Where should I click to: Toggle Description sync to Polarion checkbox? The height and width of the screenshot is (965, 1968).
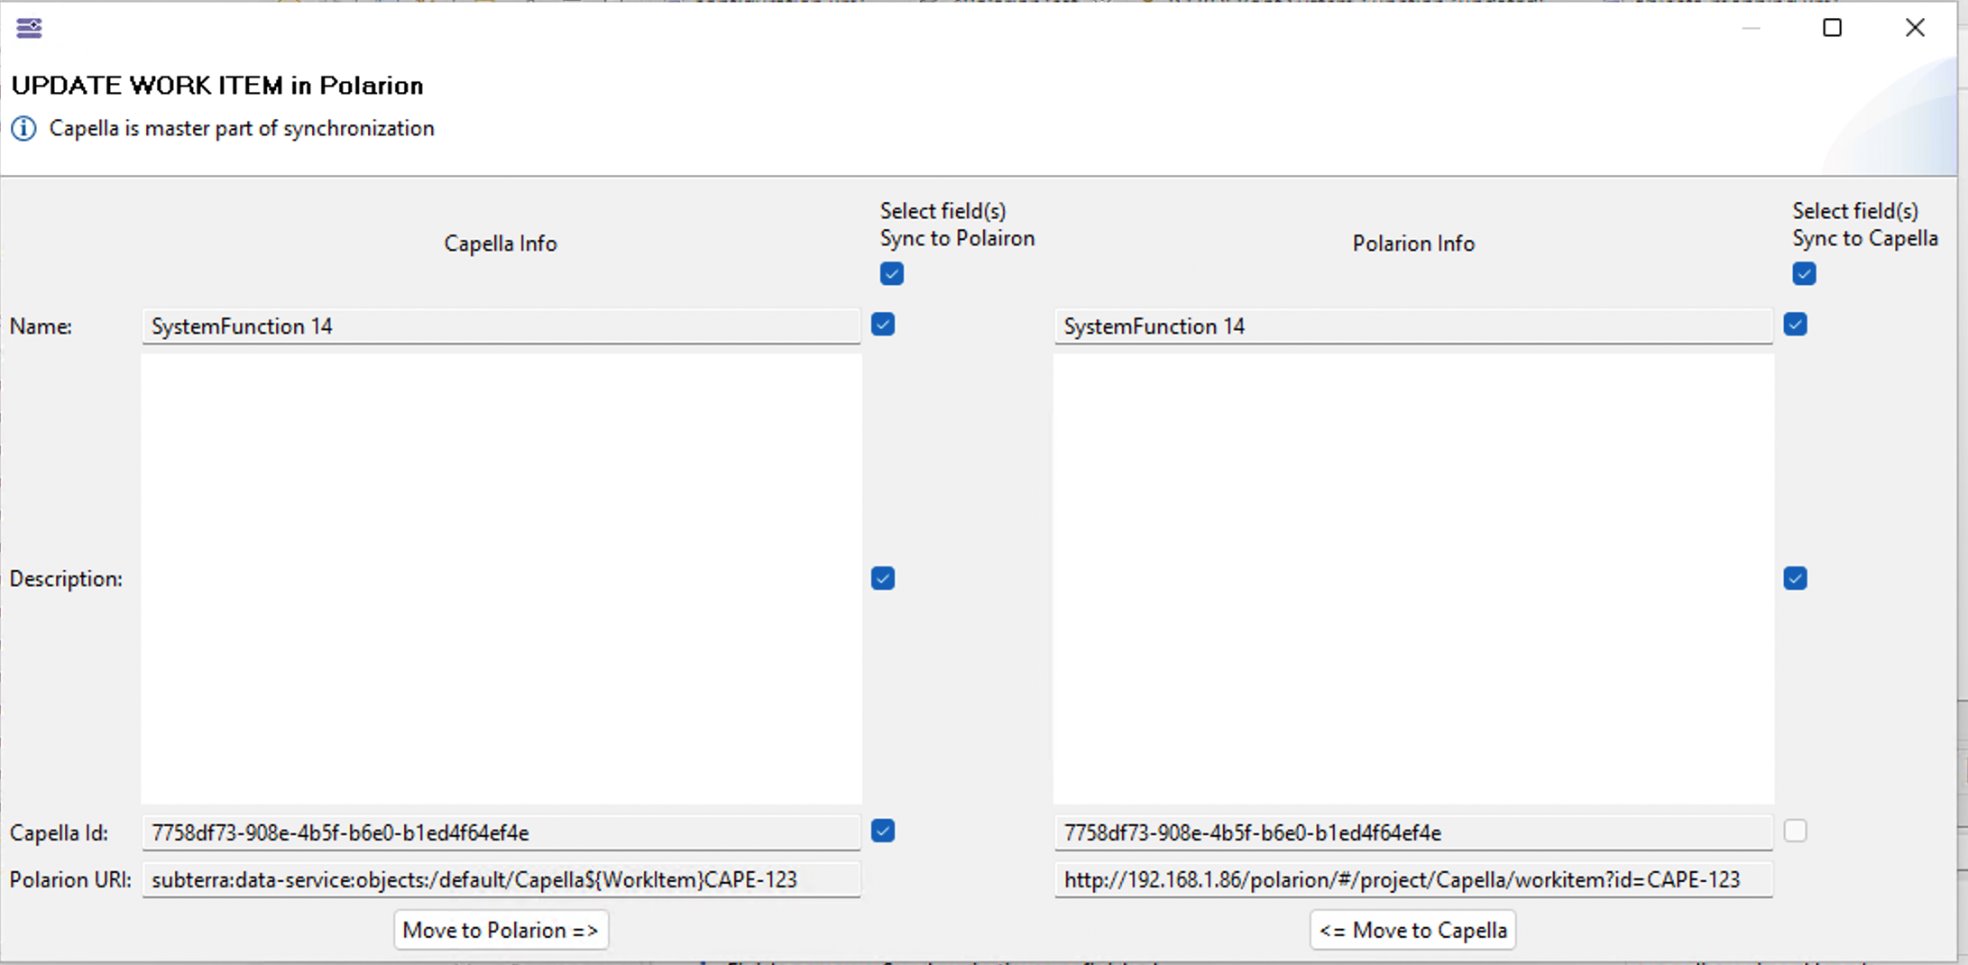pos(883,578)
